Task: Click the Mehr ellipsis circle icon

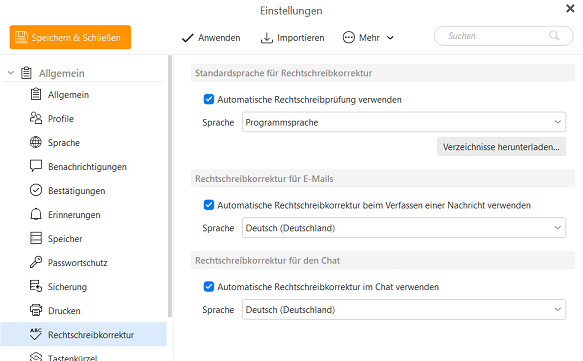Action: [x=349, y=38]
